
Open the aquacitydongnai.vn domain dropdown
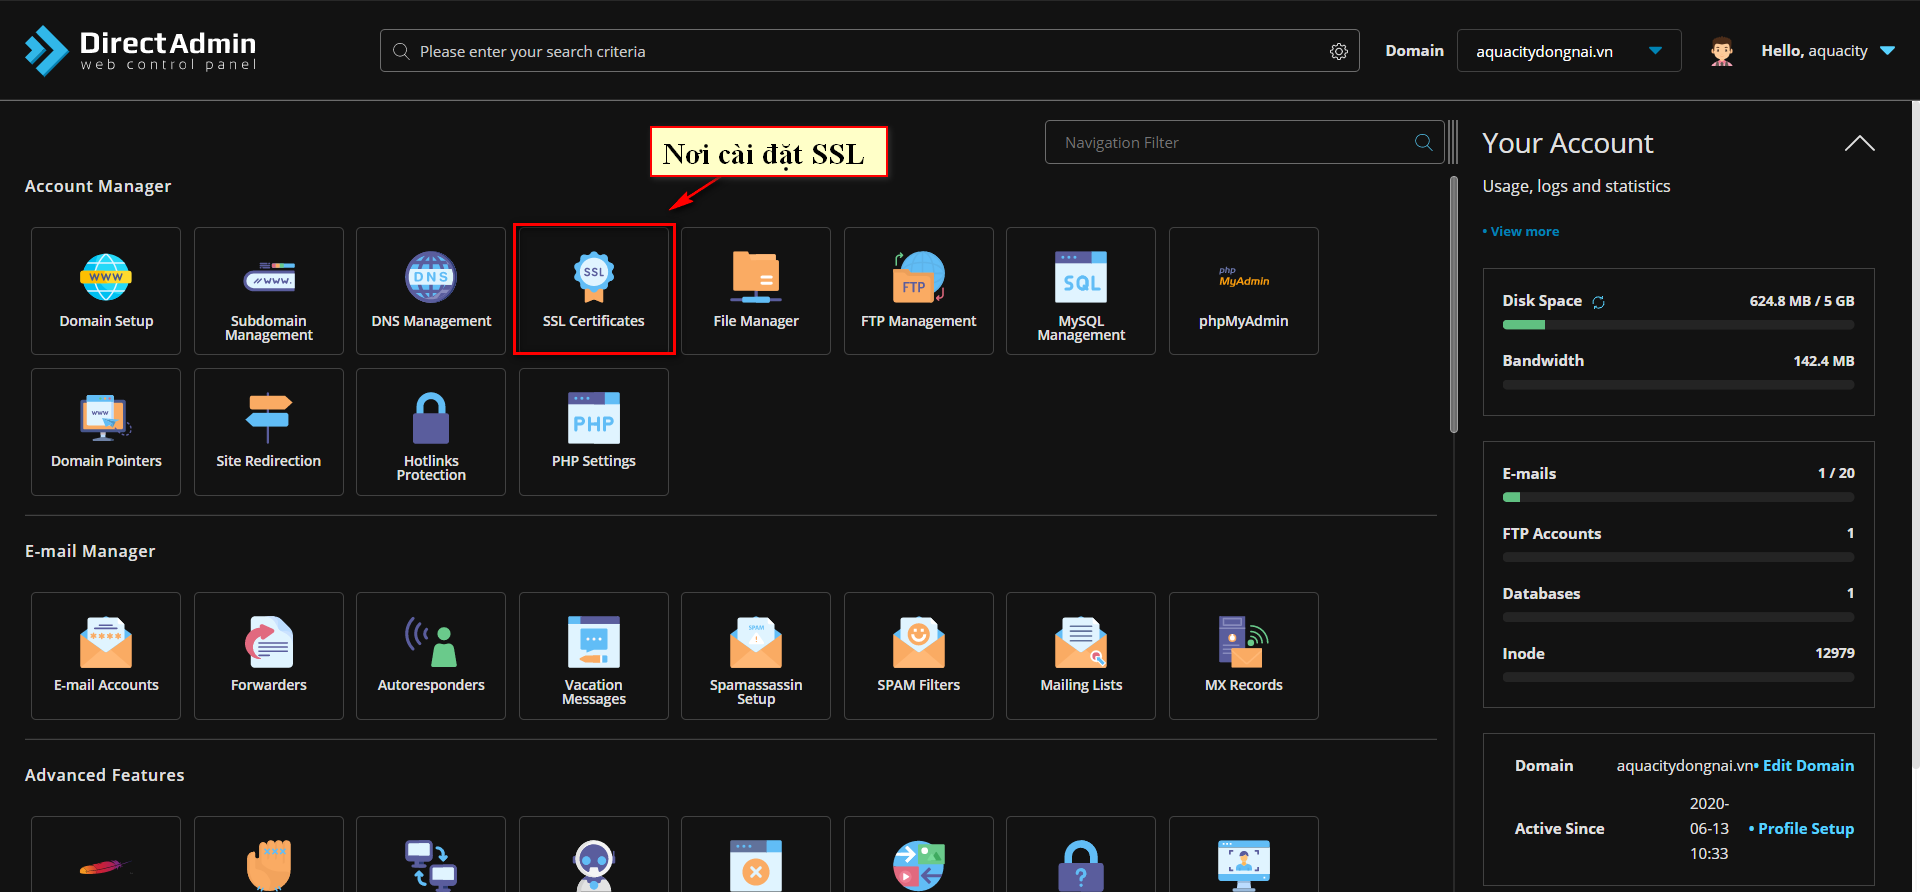coord(1568,51)
